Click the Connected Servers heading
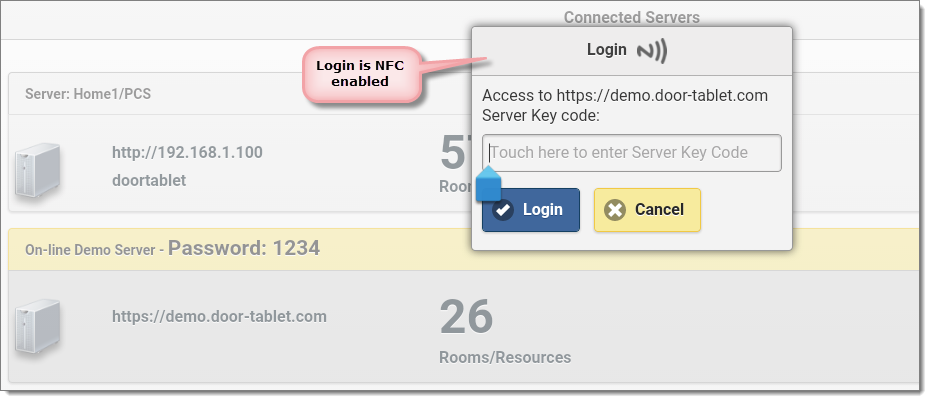This screenshot has height=401, width=930. point(631,17)
